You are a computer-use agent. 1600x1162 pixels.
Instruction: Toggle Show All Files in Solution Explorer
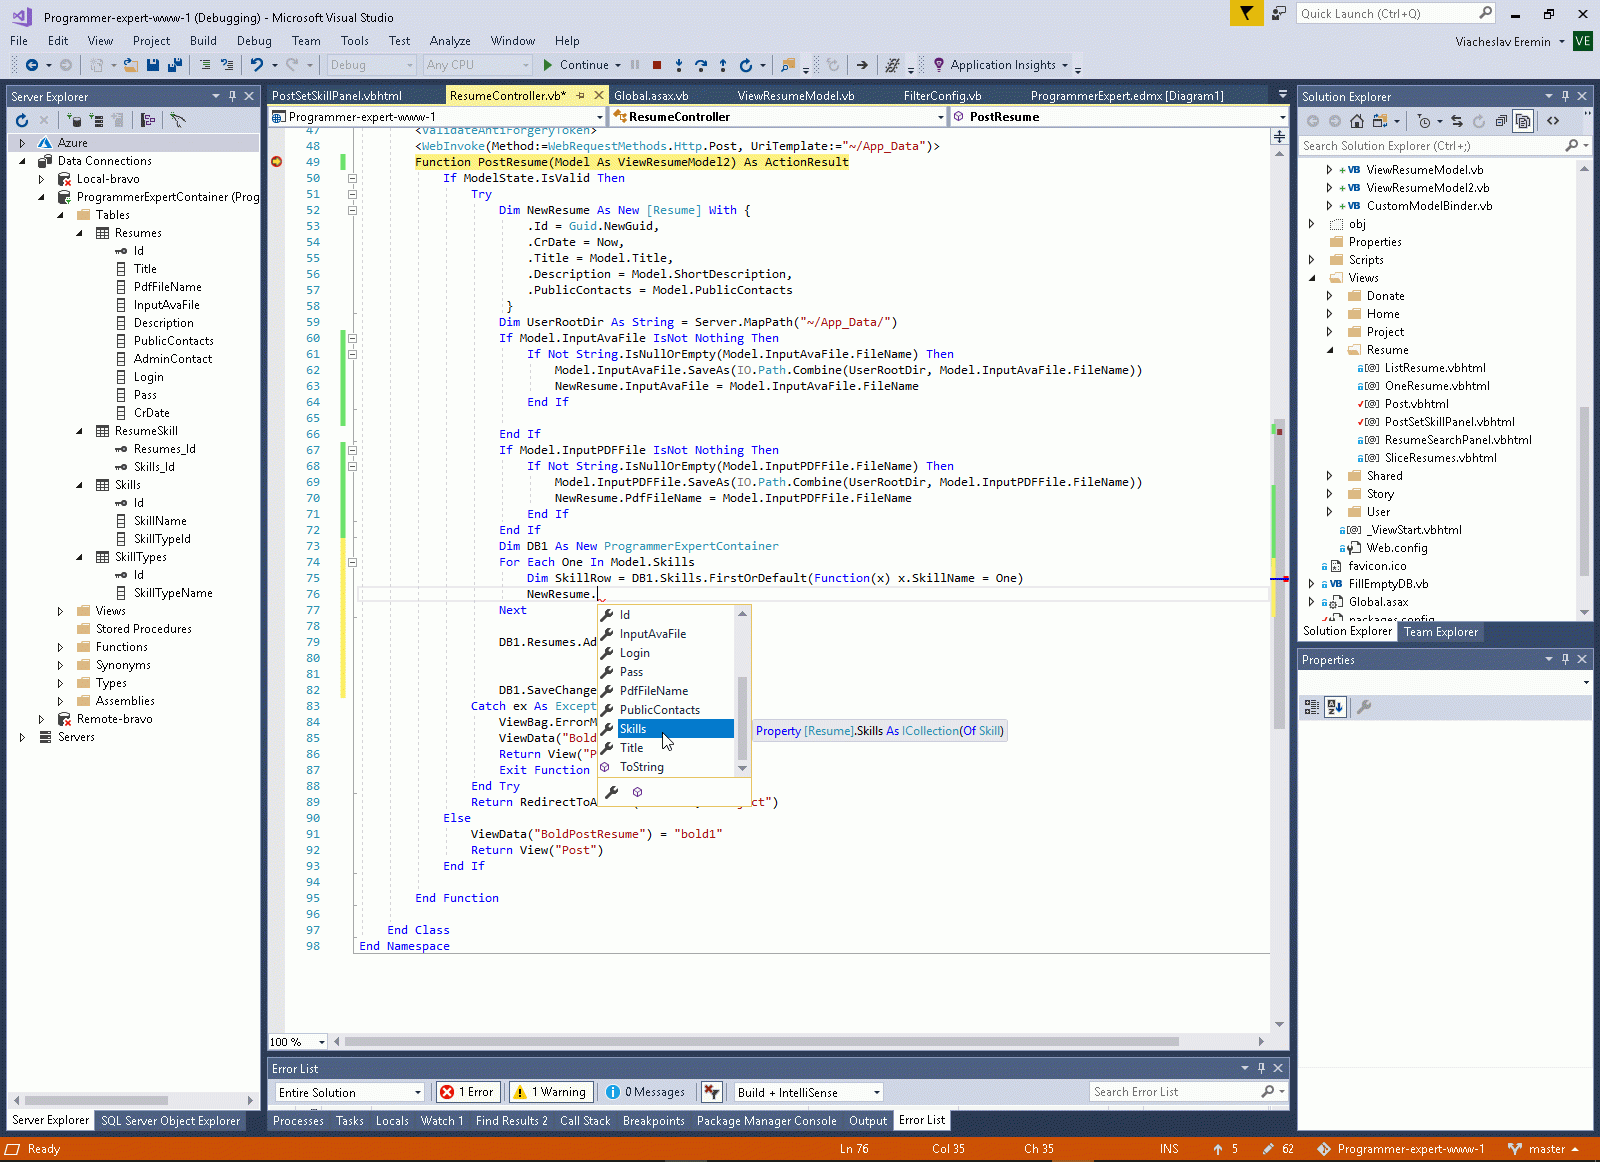pyautogui.click(x=1522, y=121)
